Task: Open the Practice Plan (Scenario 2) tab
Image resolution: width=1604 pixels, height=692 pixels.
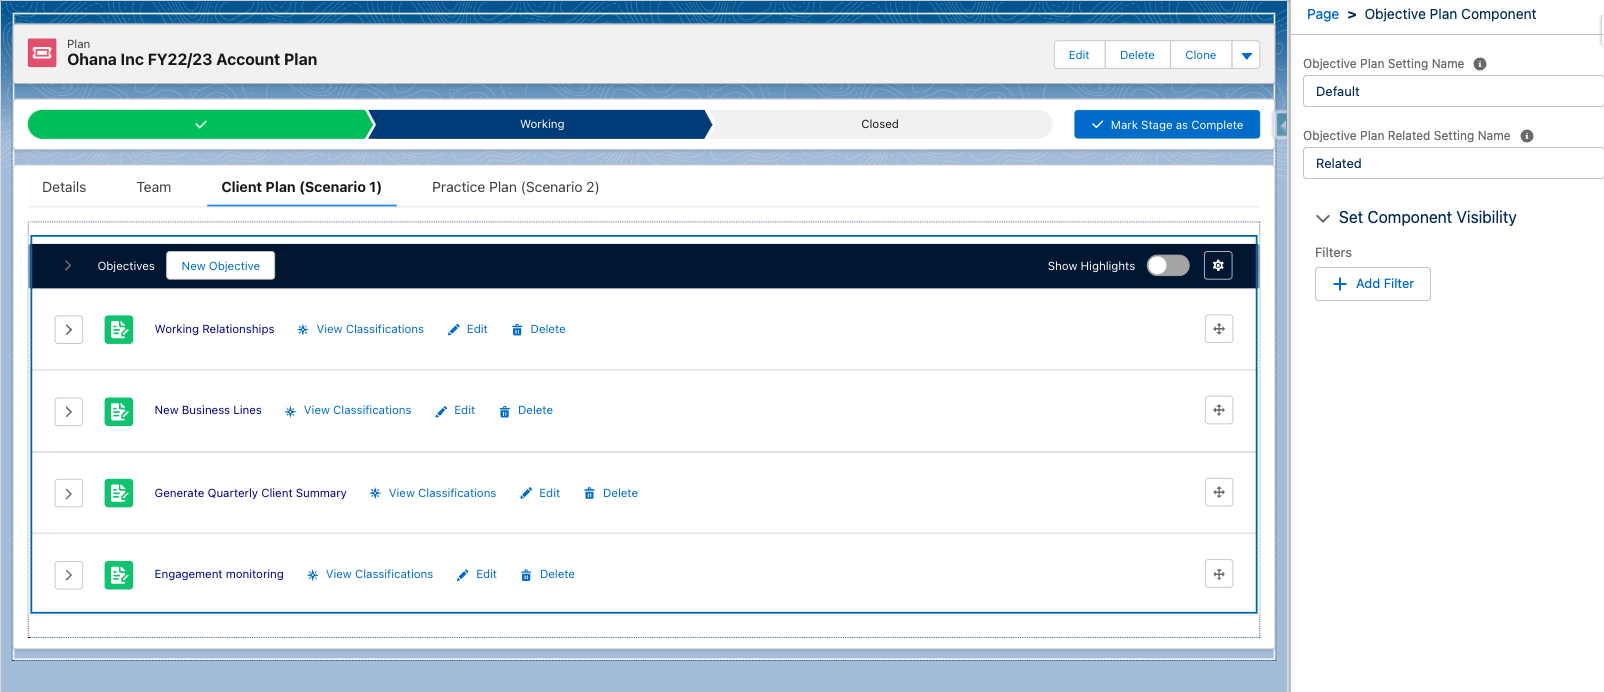Action: click(x=516, y=187)
